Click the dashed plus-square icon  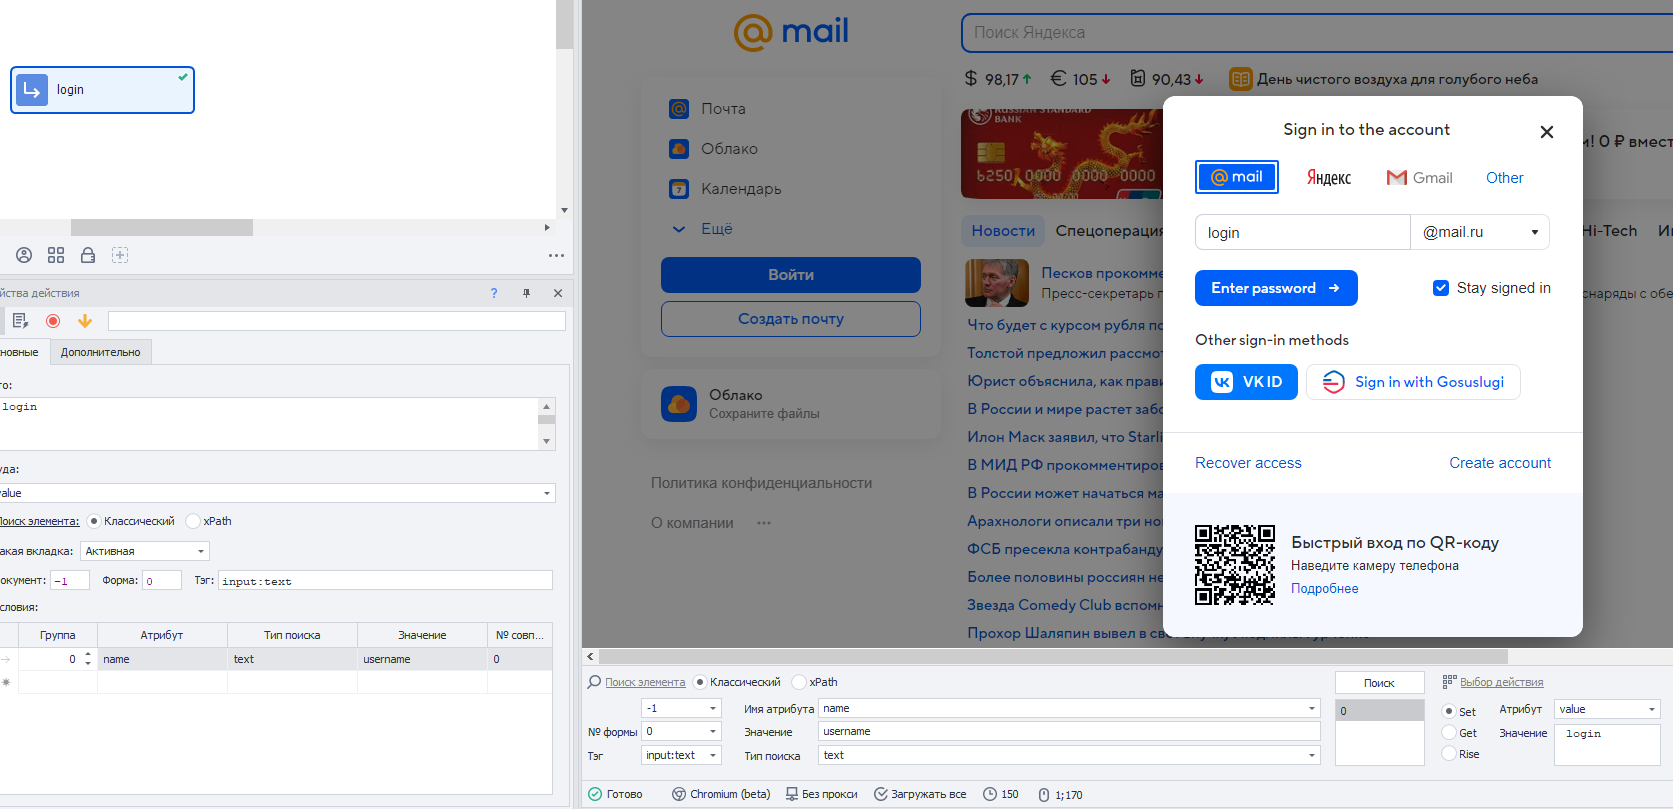click(x=120, y=255)
